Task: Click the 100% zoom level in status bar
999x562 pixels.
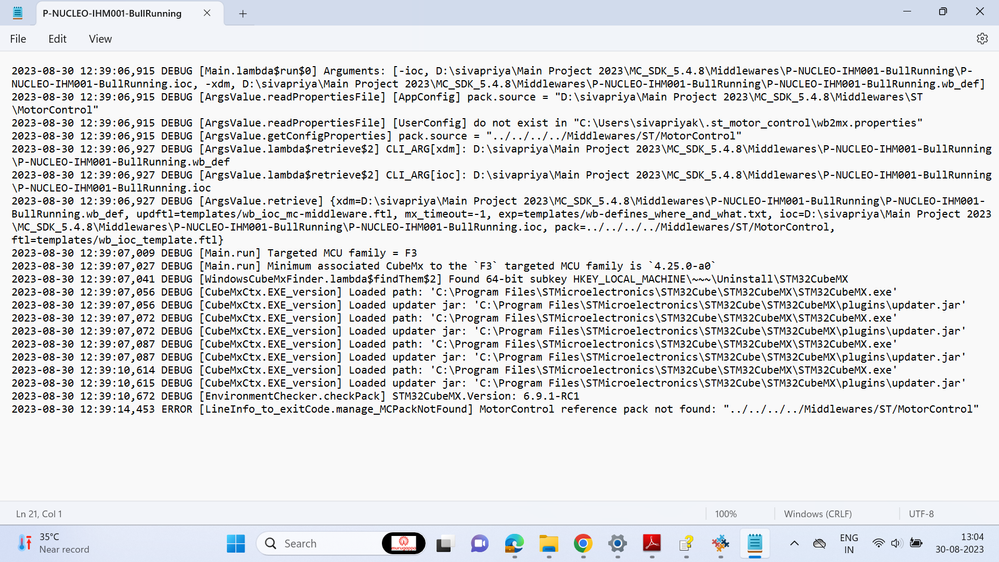Action: point(726,514)
